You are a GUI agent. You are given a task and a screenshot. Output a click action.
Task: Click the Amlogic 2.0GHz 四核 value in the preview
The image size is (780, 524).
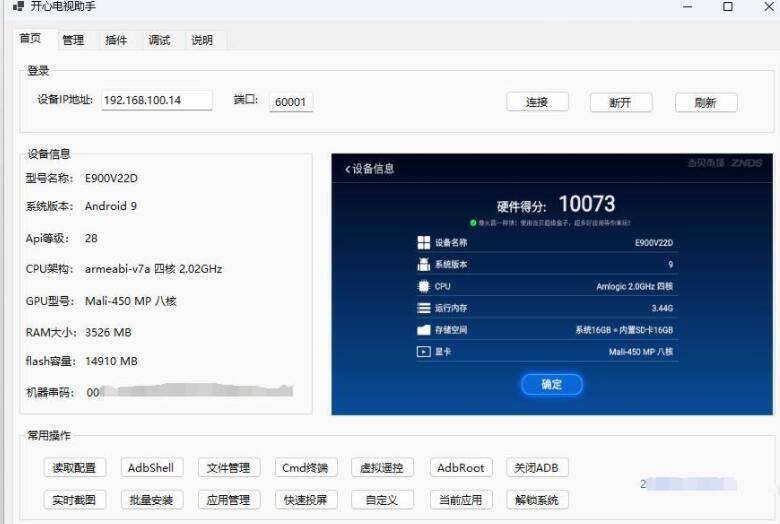point(635,286)
